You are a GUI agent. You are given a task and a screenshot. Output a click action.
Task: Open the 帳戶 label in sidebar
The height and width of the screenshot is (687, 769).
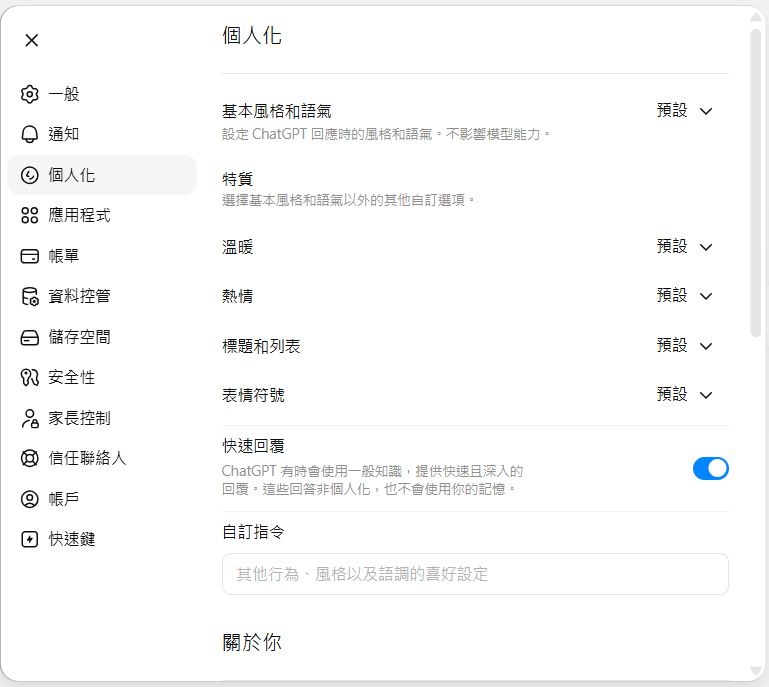coord(63,499)
